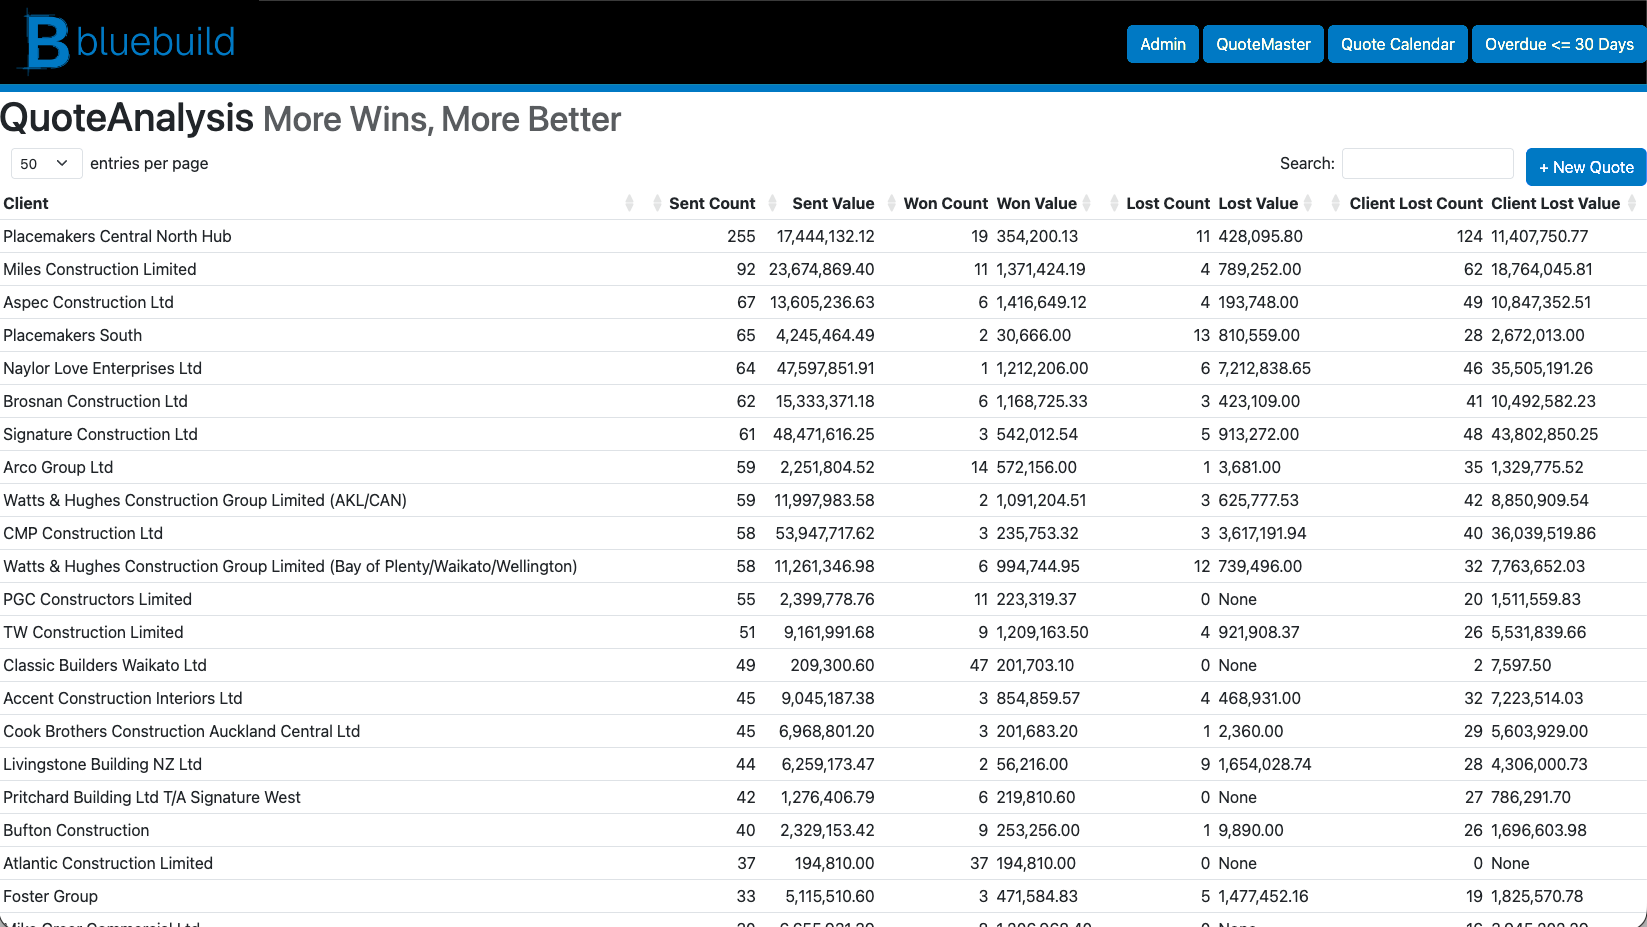Click sent value 48,471,616.25
The height and width of the screenshot is (927, 1647).
823,434
